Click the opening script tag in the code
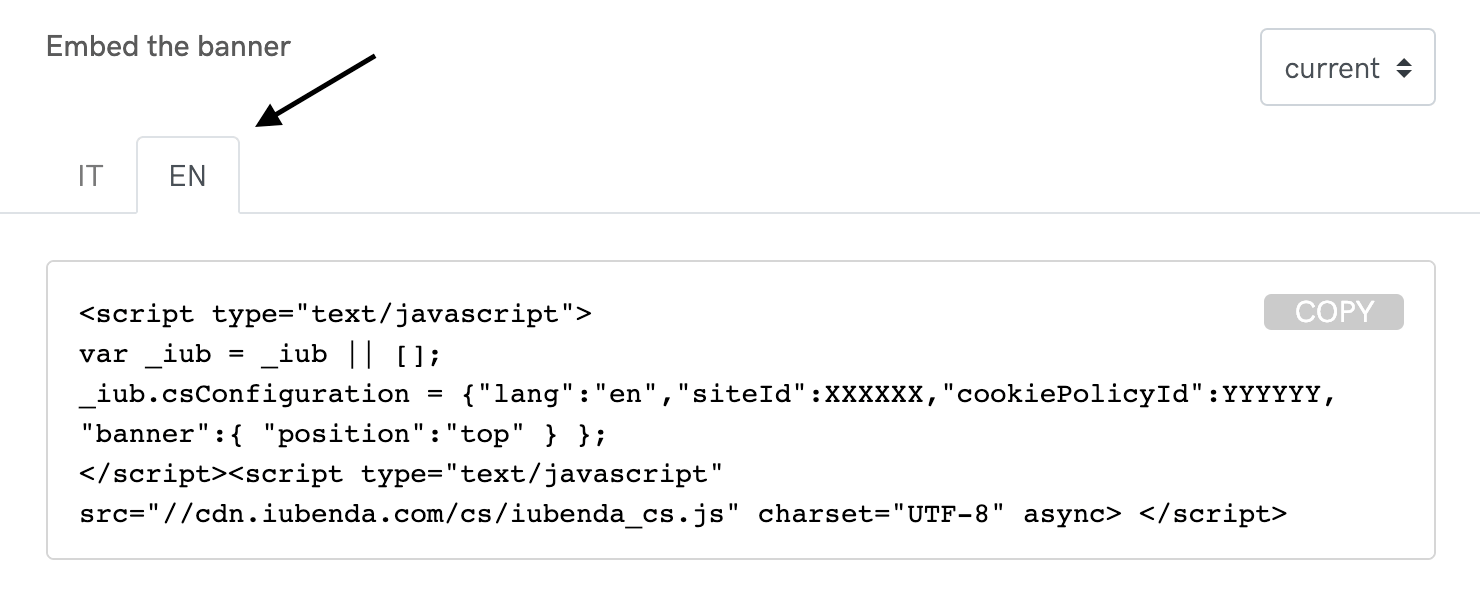Viewport: 1480px width, 590px height. (335, 312)
